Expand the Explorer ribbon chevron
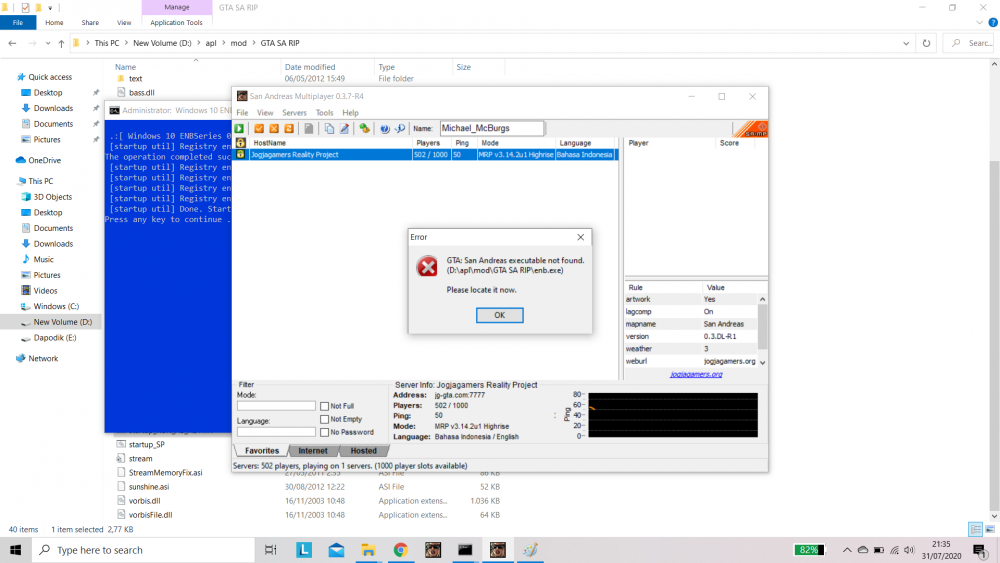Image resolution: width=1000 pixels, height=563 pixels. point(979,22)
